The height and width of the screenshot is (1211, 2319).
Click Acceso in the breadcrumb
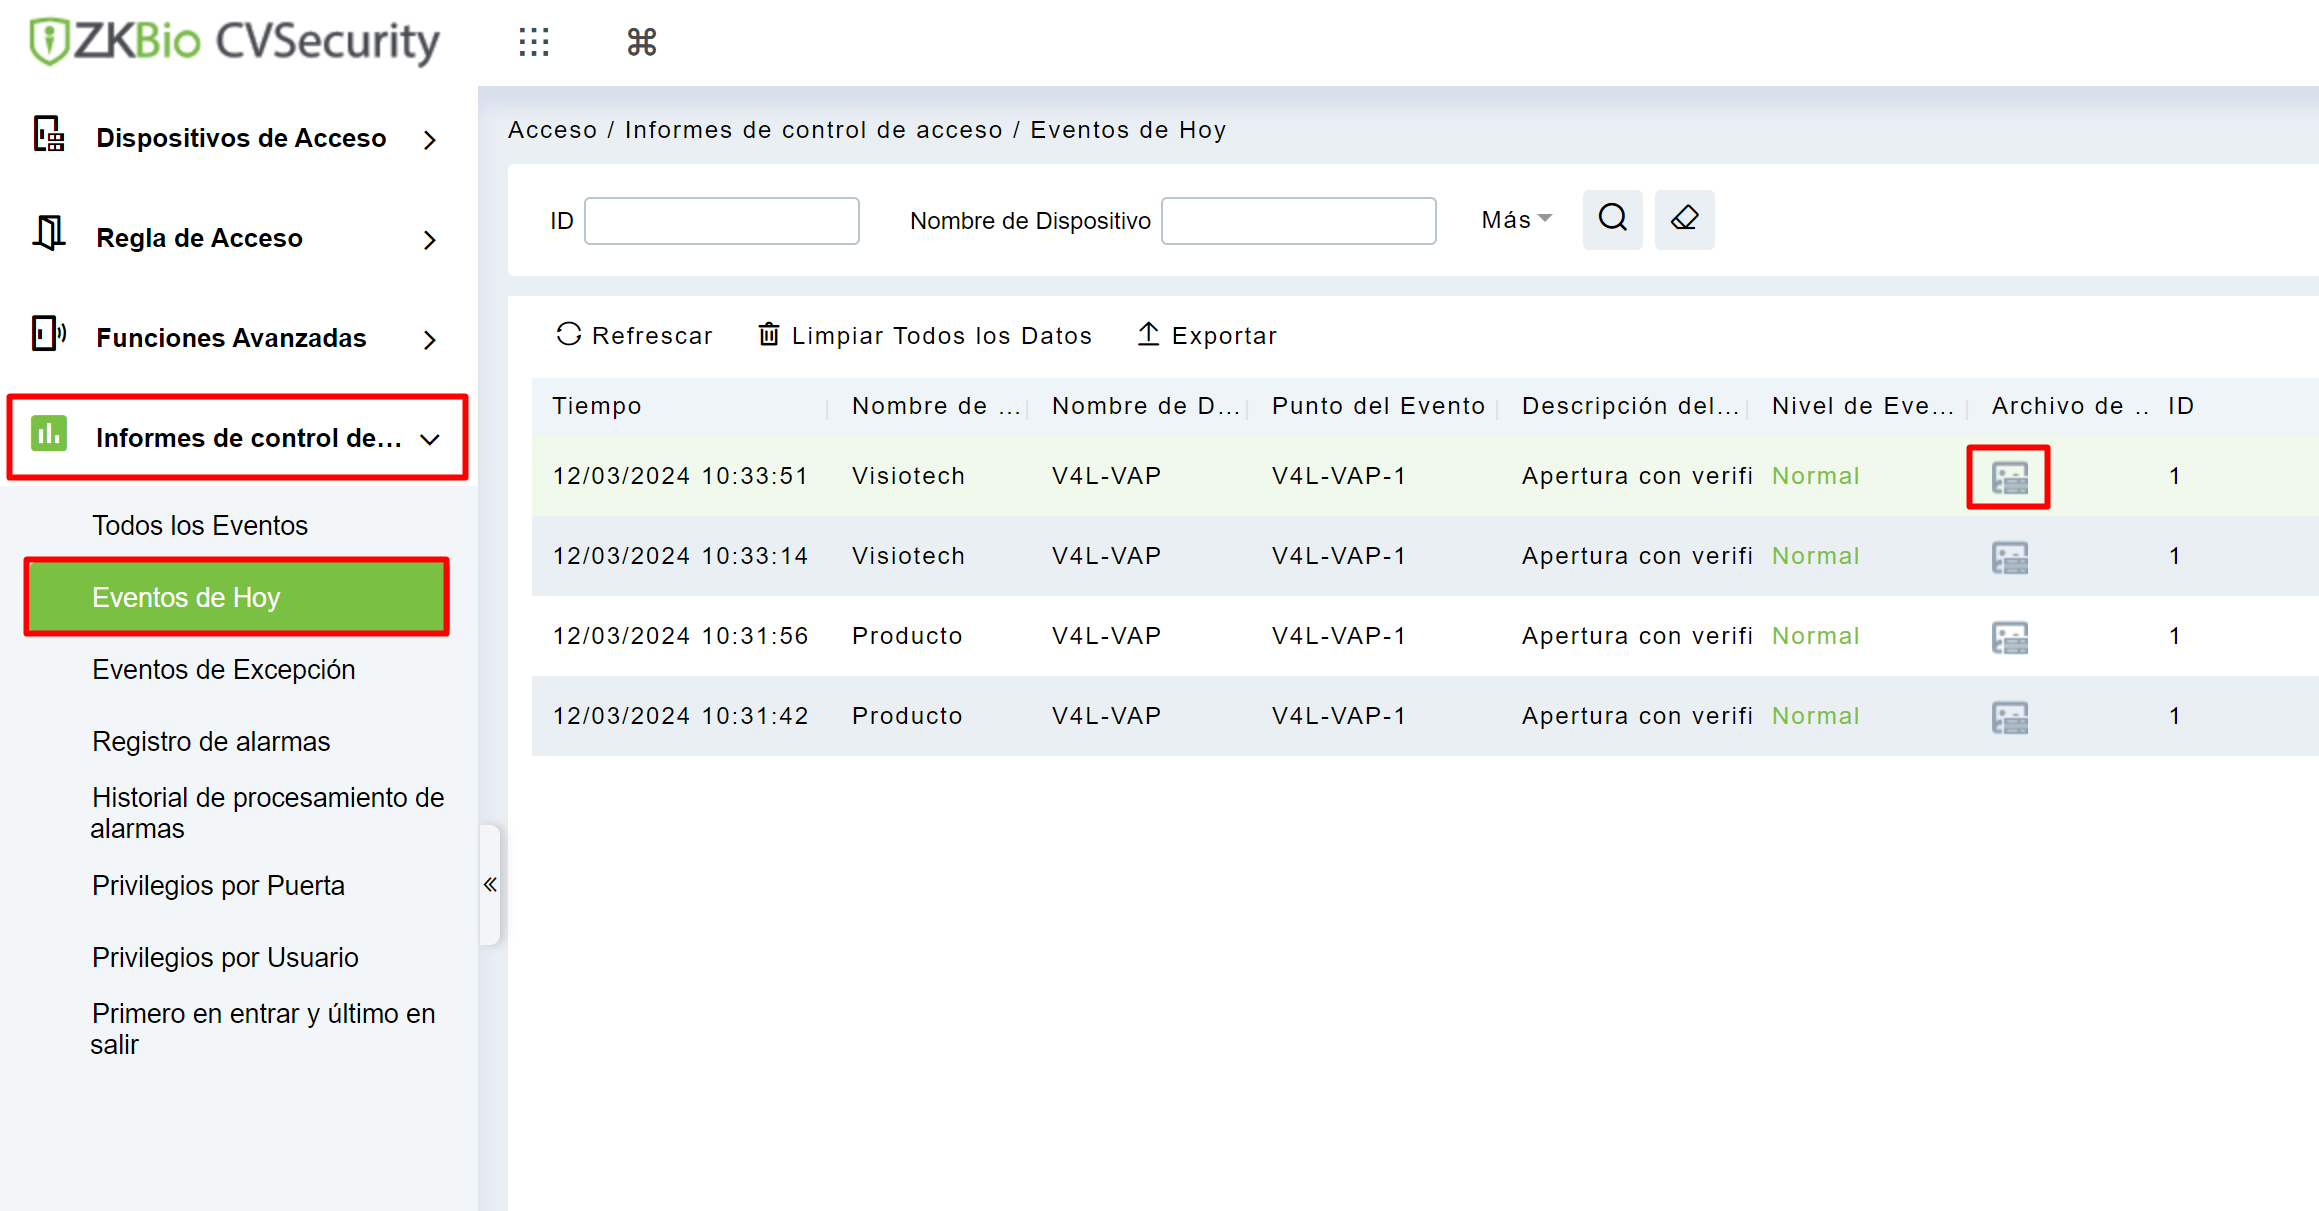(552, 130)
